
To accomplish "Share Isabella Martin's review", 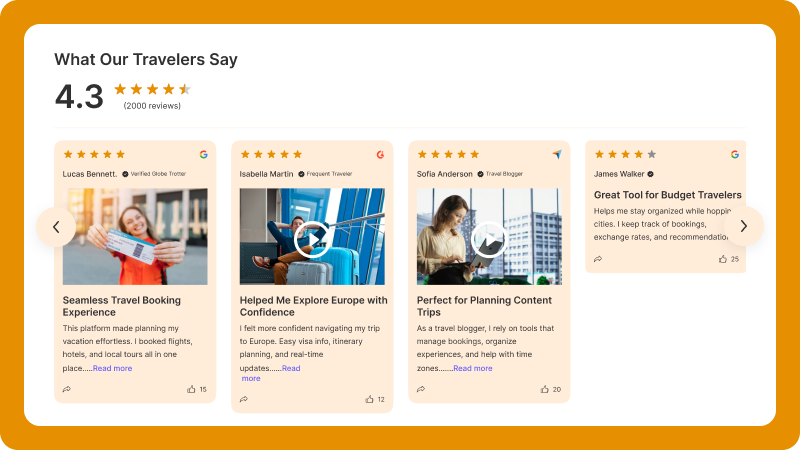I will 244,399.
